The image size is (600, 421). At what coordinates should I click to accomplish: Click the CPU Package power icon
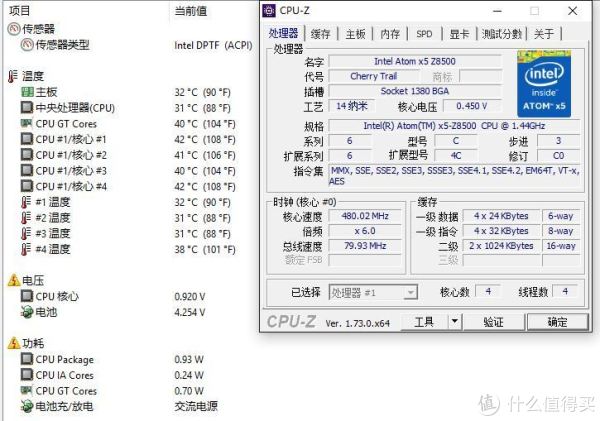(27, 359)
